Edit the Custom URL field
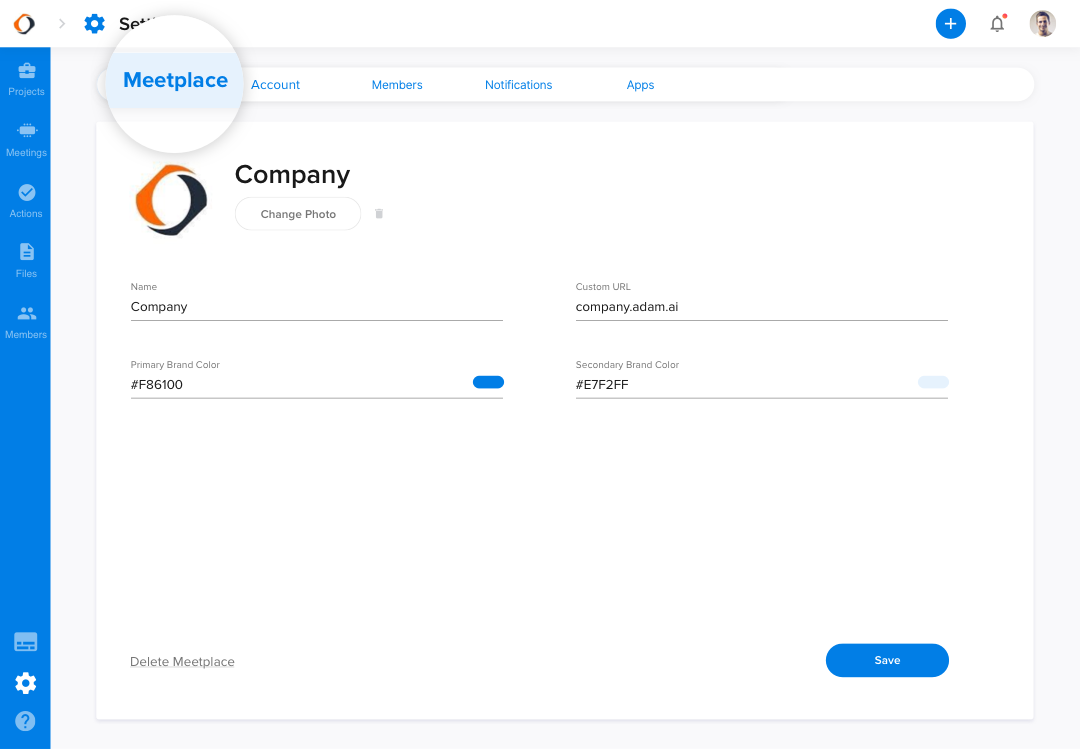The width and height of the screenshot is (1080, 749). pos(762,307)
